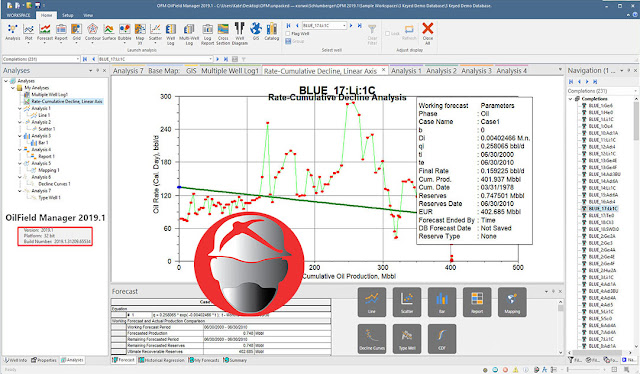Click the Decline Curves tile
This screenshot has height=374, width=640.
tap(372, 339)
